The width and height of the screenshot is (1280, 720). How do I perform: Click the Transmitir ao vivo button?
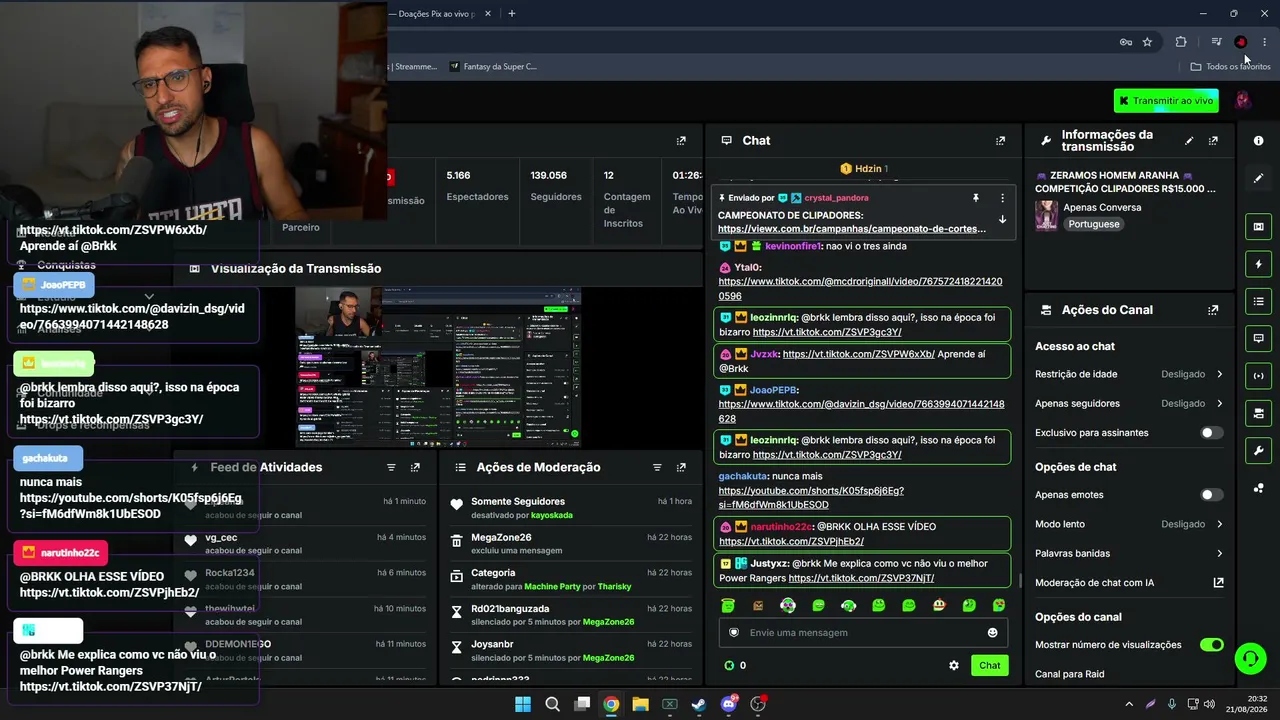pyautogui.click(x=1166, y=101)
